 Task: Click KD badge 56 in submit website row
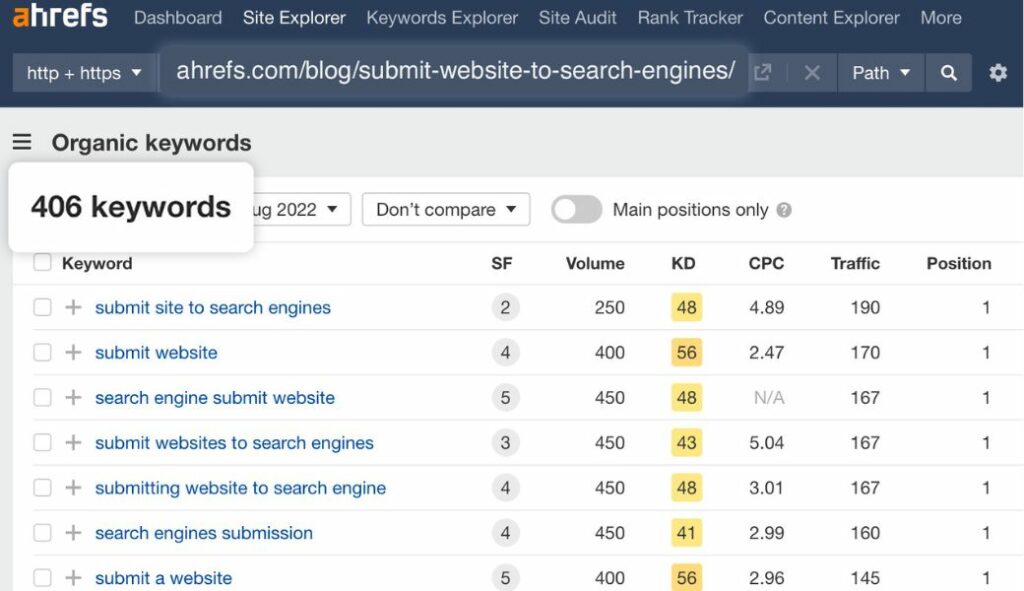click(x=686, y=352)
